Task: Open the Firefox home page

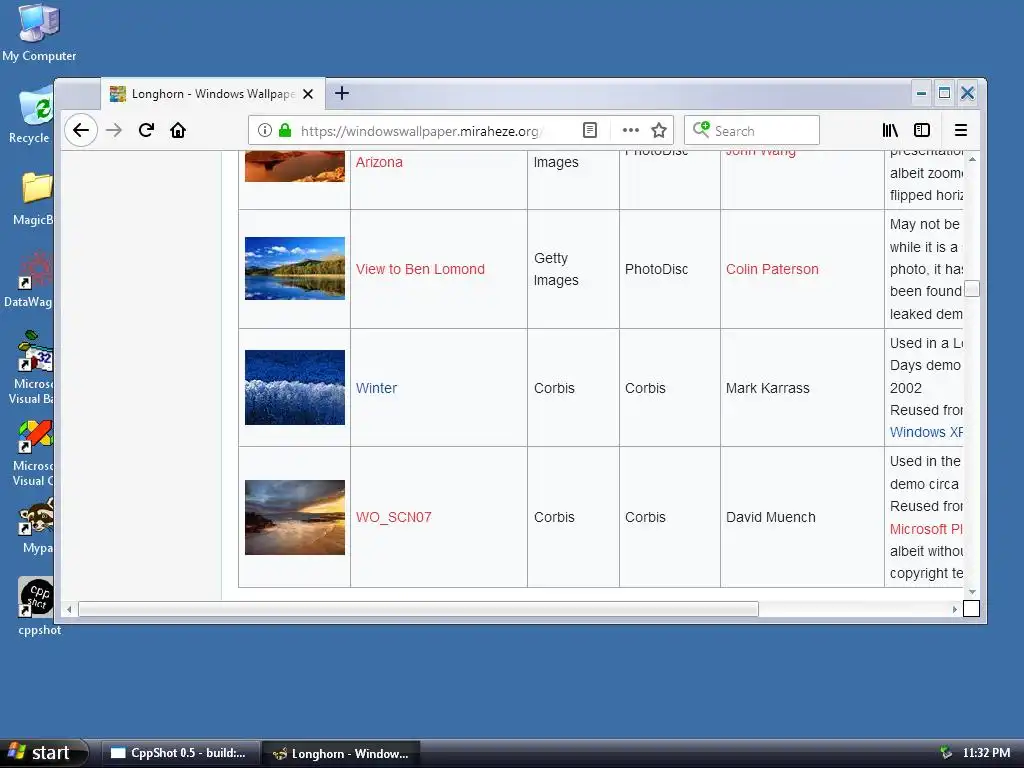Action: (178, 130)
